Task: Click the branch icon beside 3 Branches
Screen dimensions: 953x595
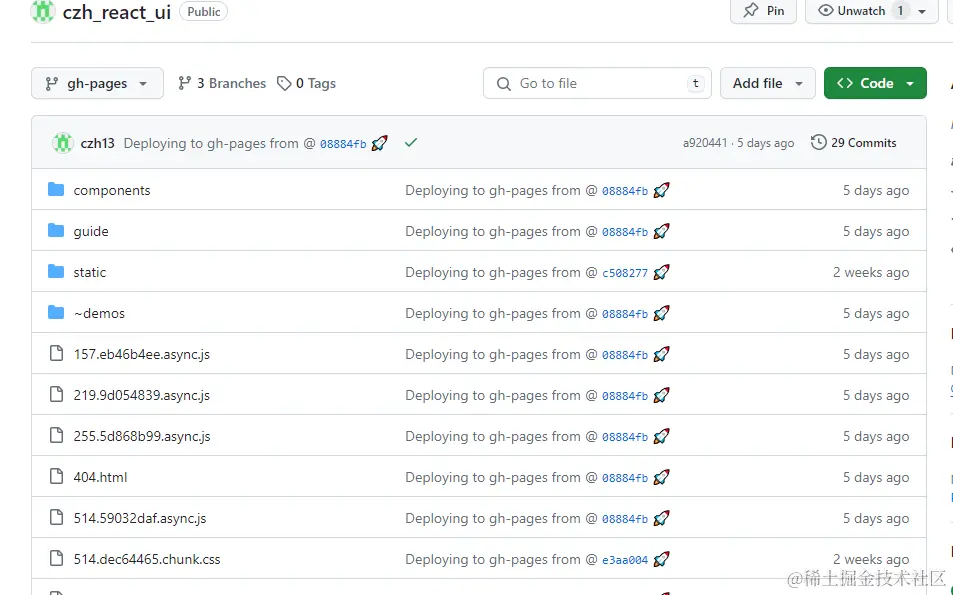Action: [184, 83]
